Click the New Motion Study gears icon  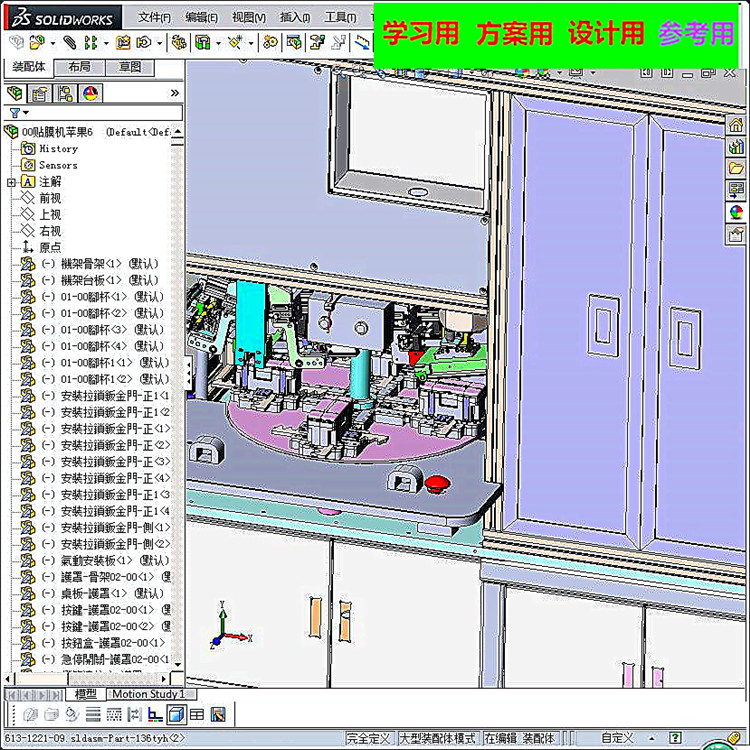click(x=270, y=43)
